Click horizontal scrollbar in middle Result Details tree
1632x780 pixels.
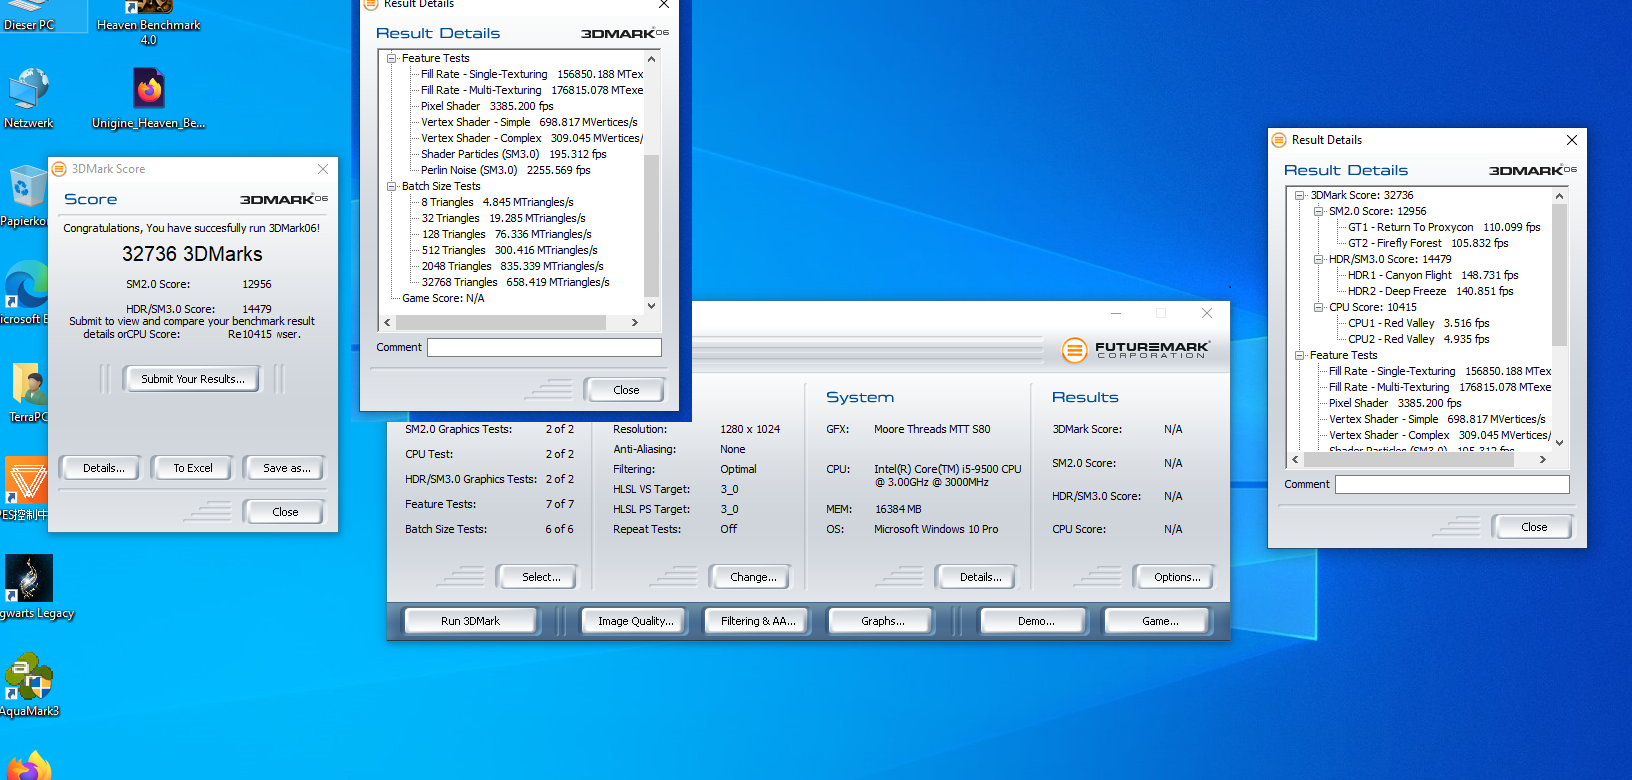coord(500,322)
